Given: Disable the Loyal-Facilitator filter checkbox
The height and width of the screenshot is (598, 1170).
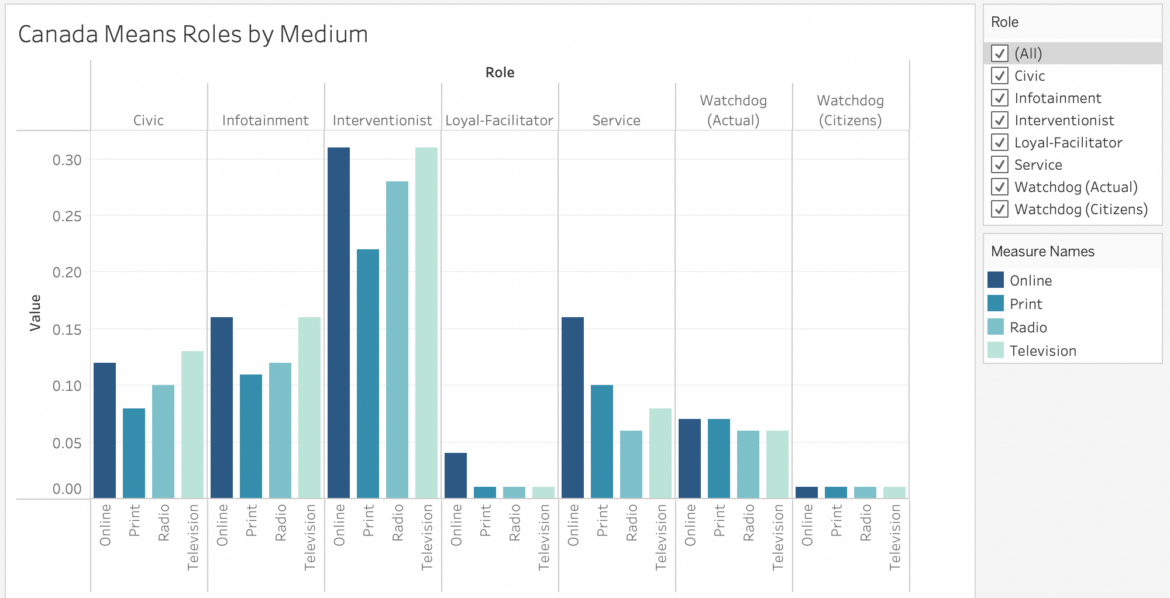Looking at the screenshot, I should 999,142.
